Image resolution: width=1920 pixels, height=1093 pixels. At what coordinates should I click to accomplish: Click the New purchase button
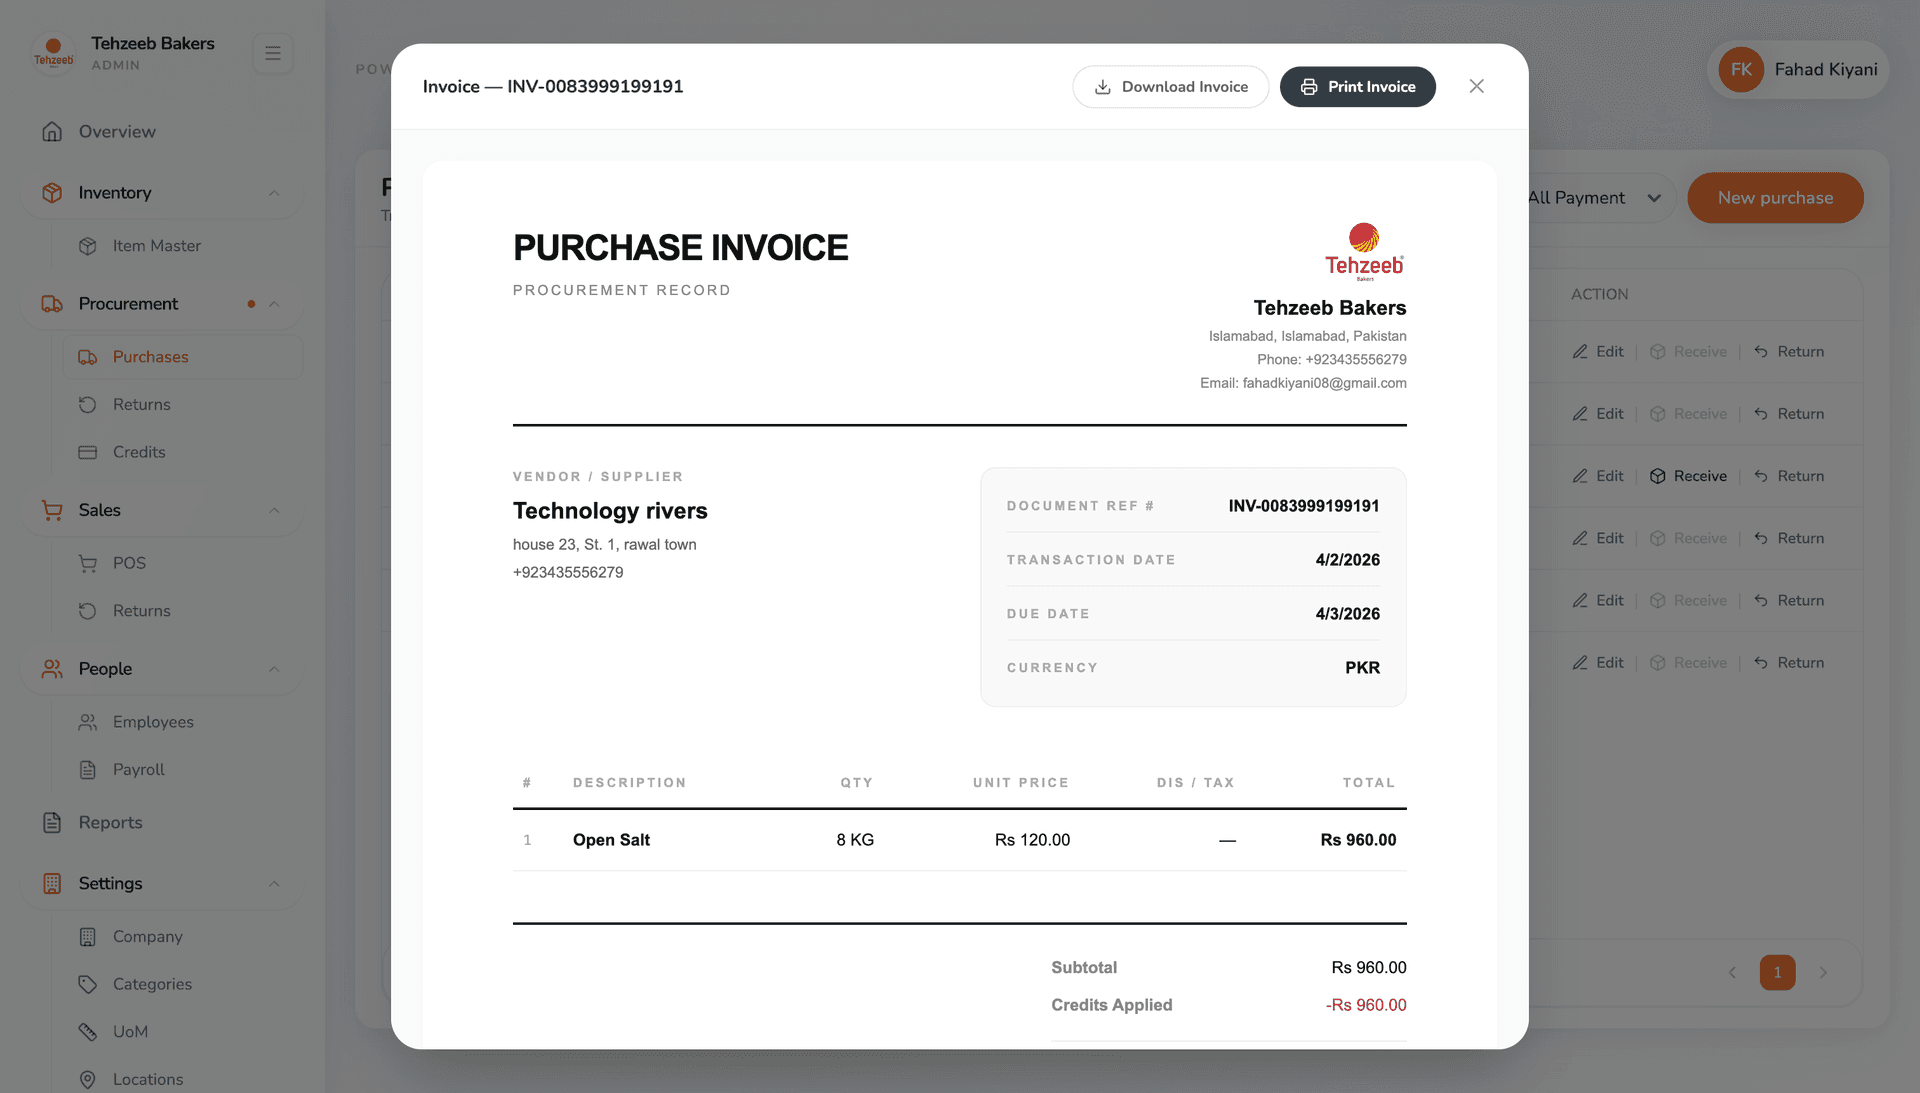1775,198
